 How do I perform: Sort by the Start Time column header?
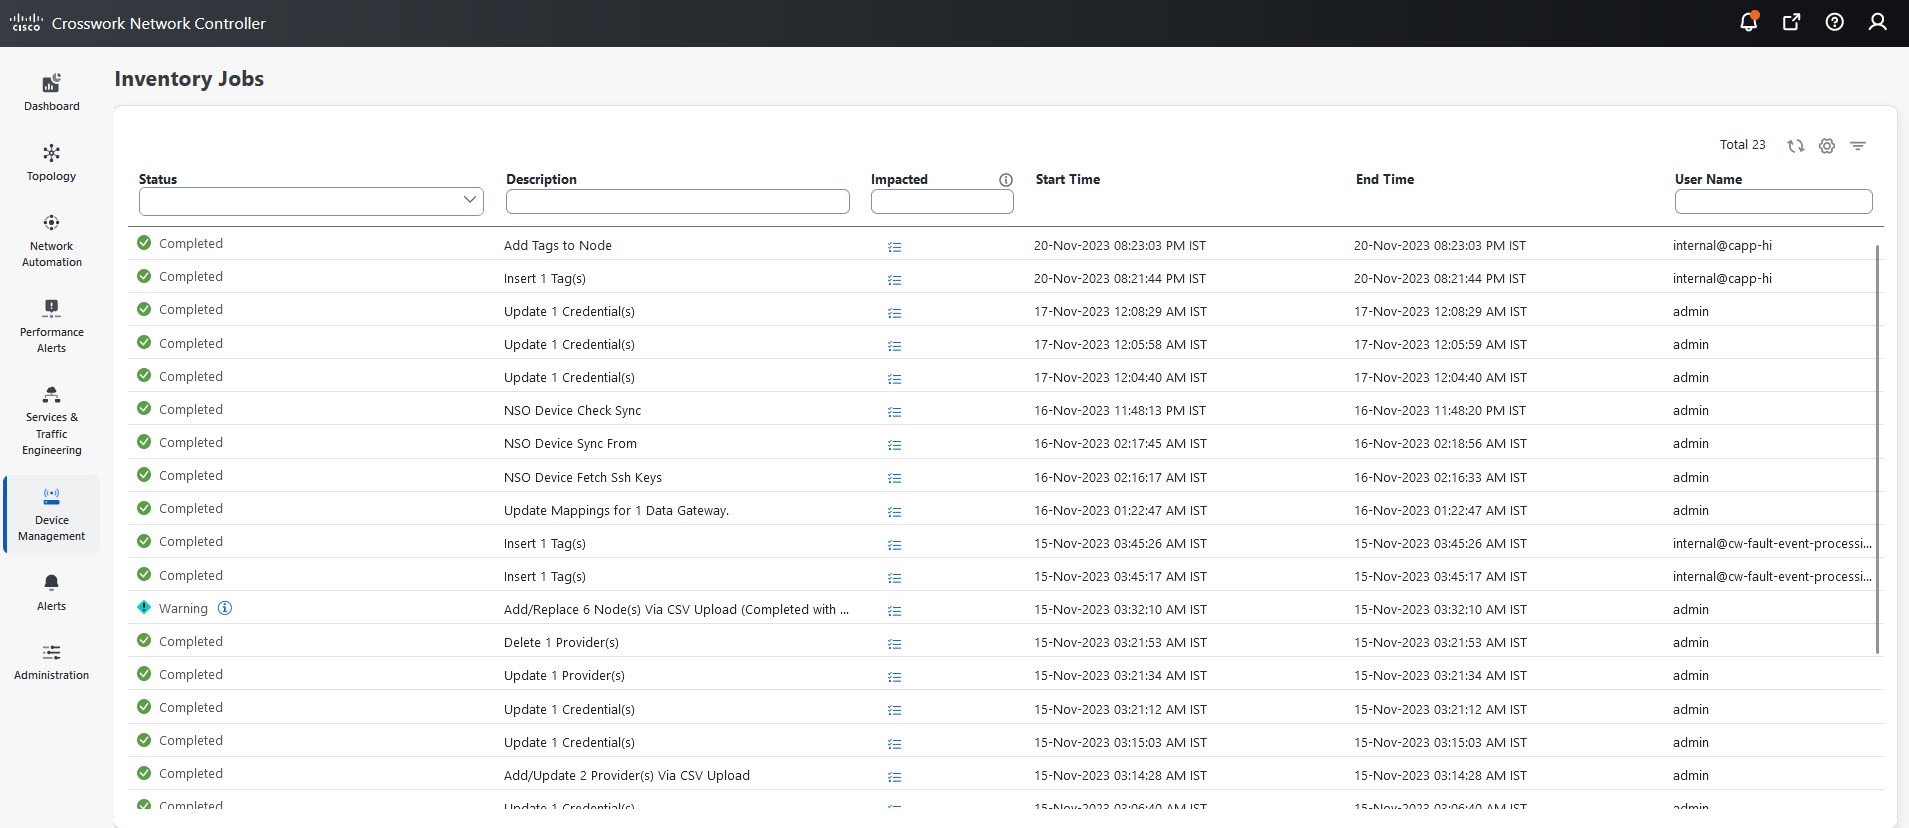1067,179
